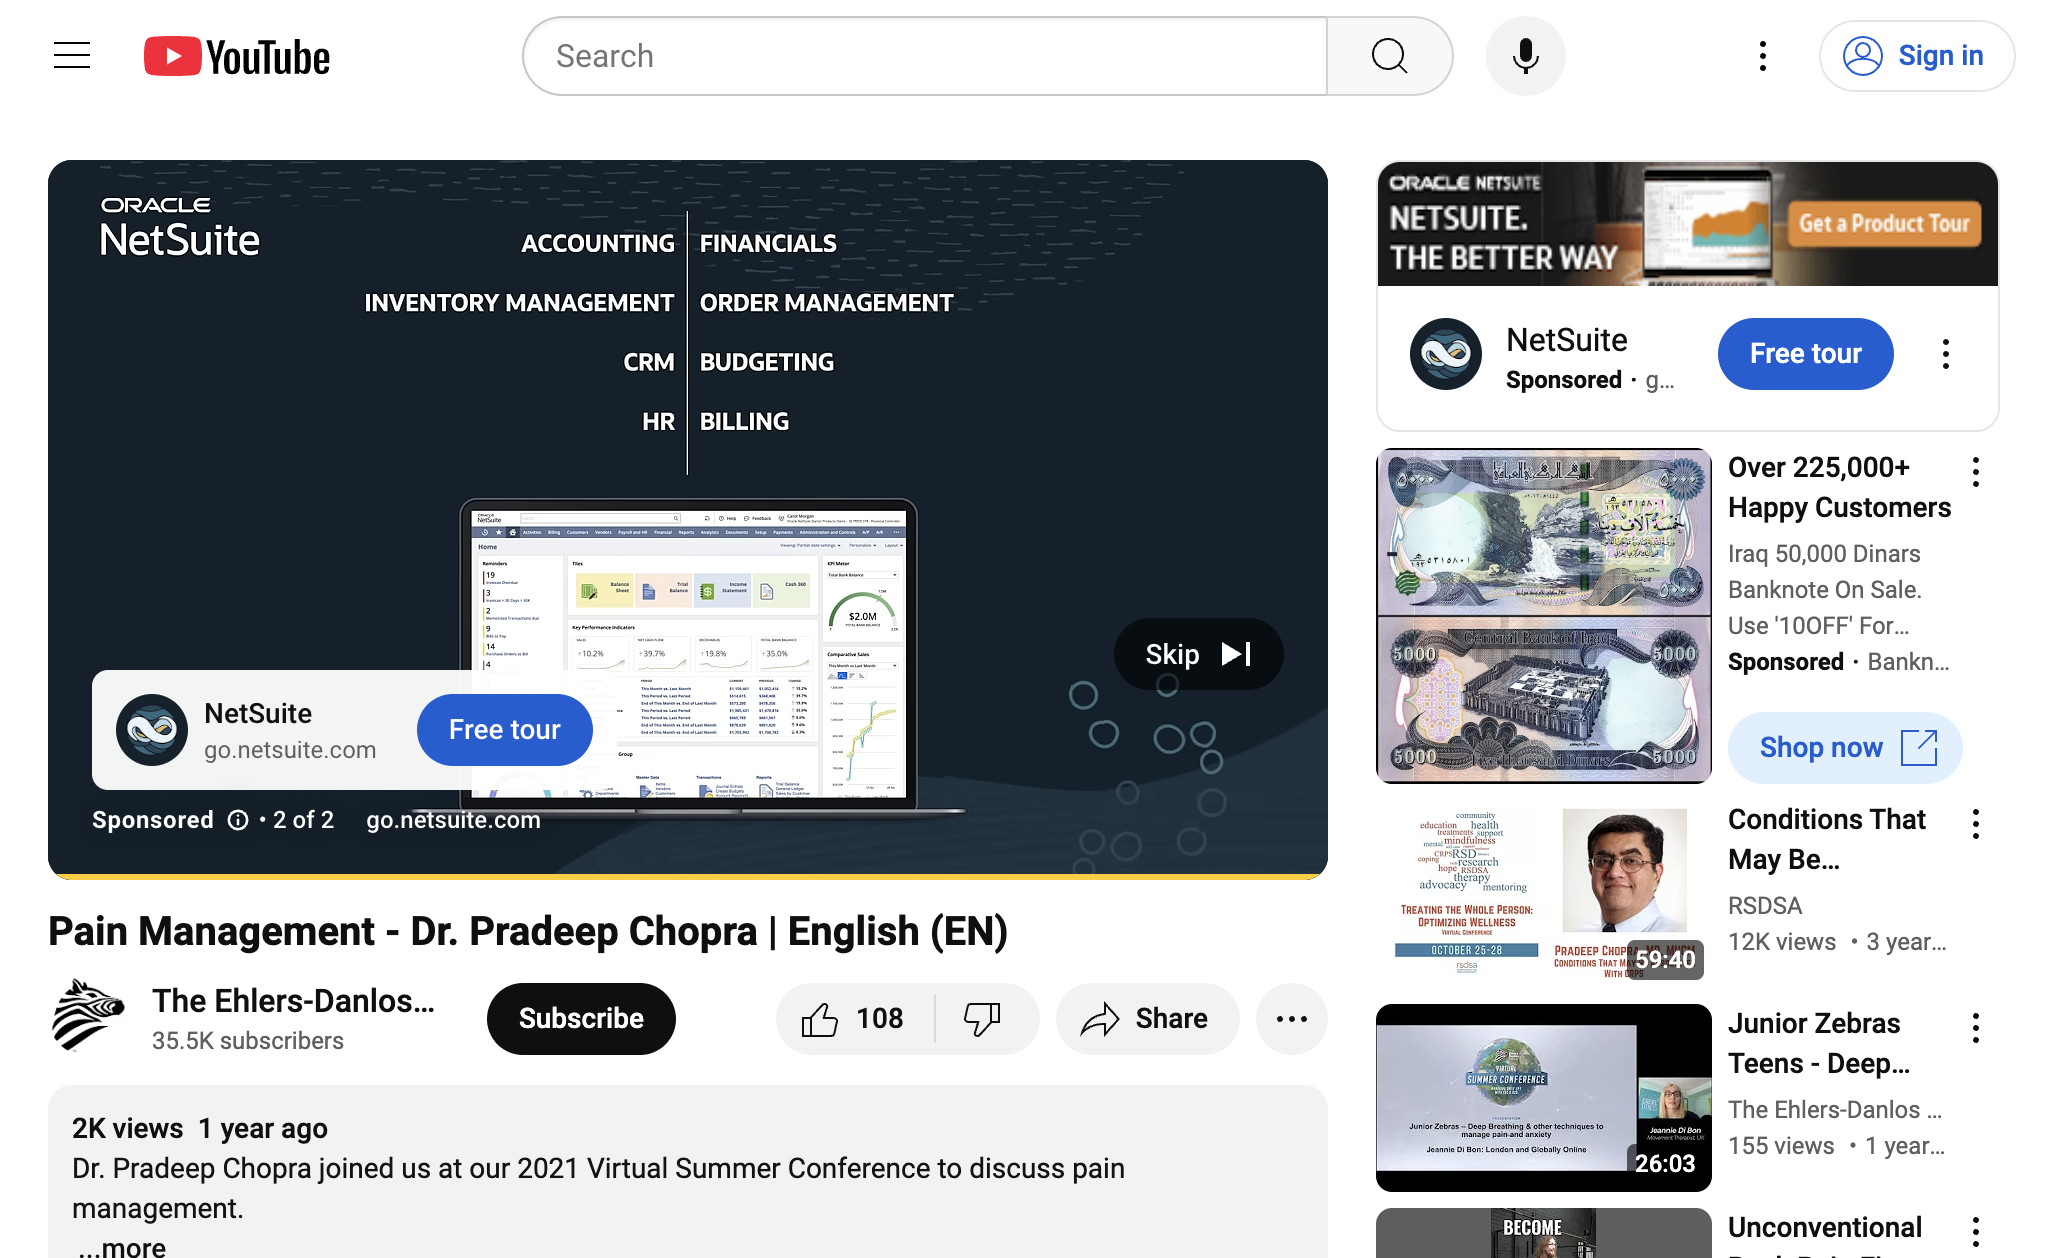Click the Search text field
The height and width of the screenshot is (1258, 2048).
(x=925, y=56)
